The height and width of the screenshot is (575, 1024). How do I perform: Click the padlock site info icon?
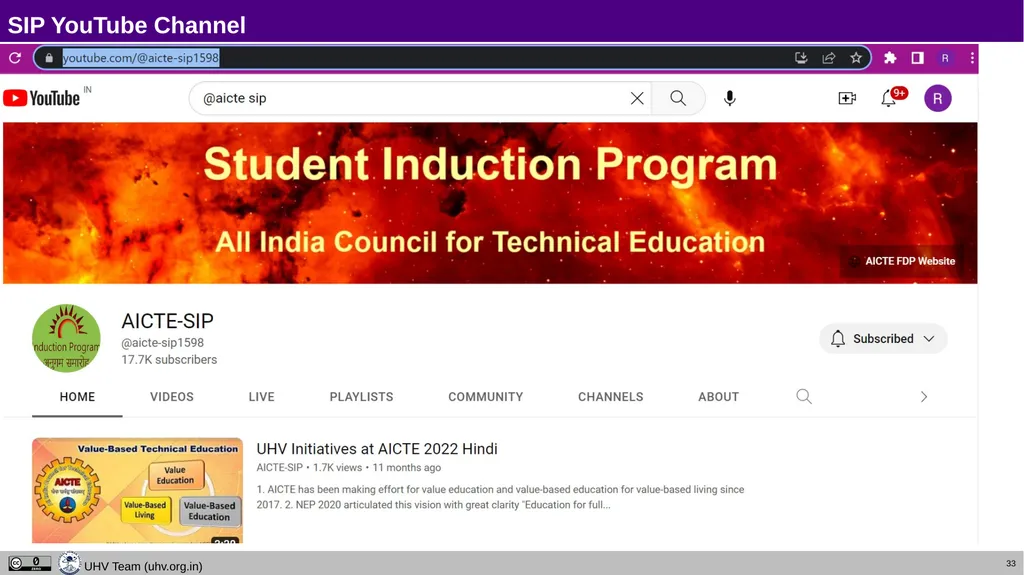[x=49, y=58]
